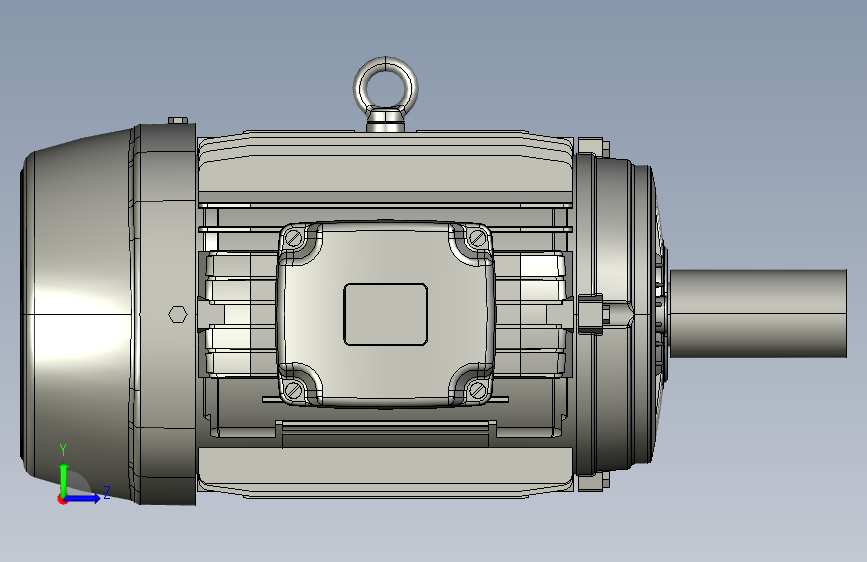
Task: Select the top-right screw of terminal box
Action: [477, 239]
